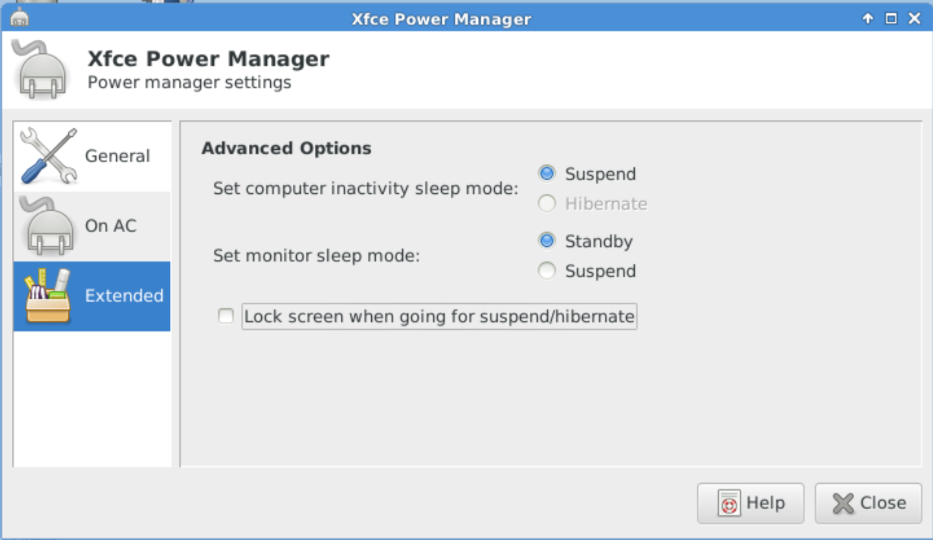Screen dimensions: 933x540
Task: Click the Xfce Power Manager title bar text
Action: [x=441, y=18]
